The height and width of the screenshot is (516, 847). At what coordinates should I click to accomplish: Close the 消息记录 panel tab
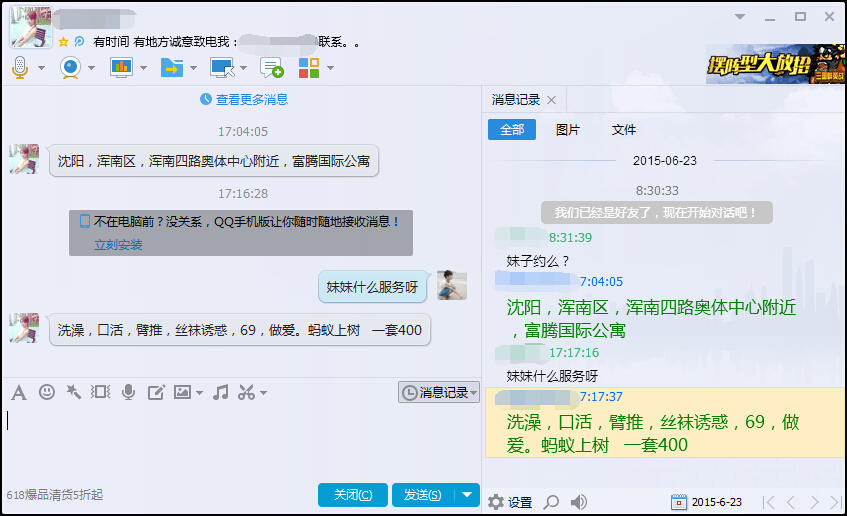tap(552, 100)
